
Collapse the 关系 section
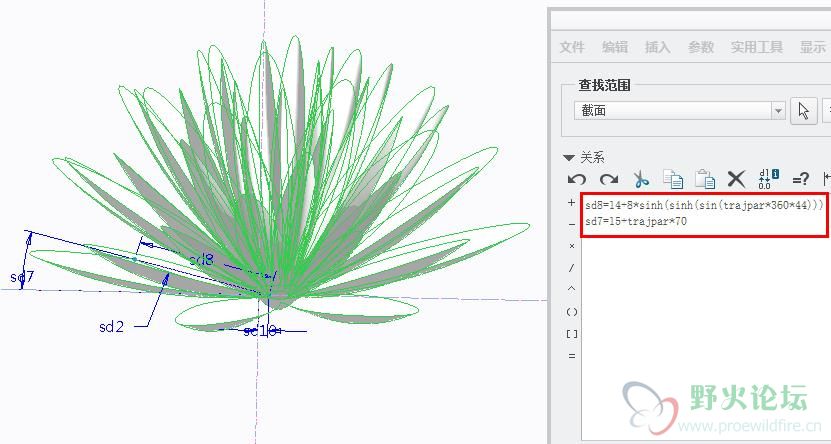coord(569,157)
